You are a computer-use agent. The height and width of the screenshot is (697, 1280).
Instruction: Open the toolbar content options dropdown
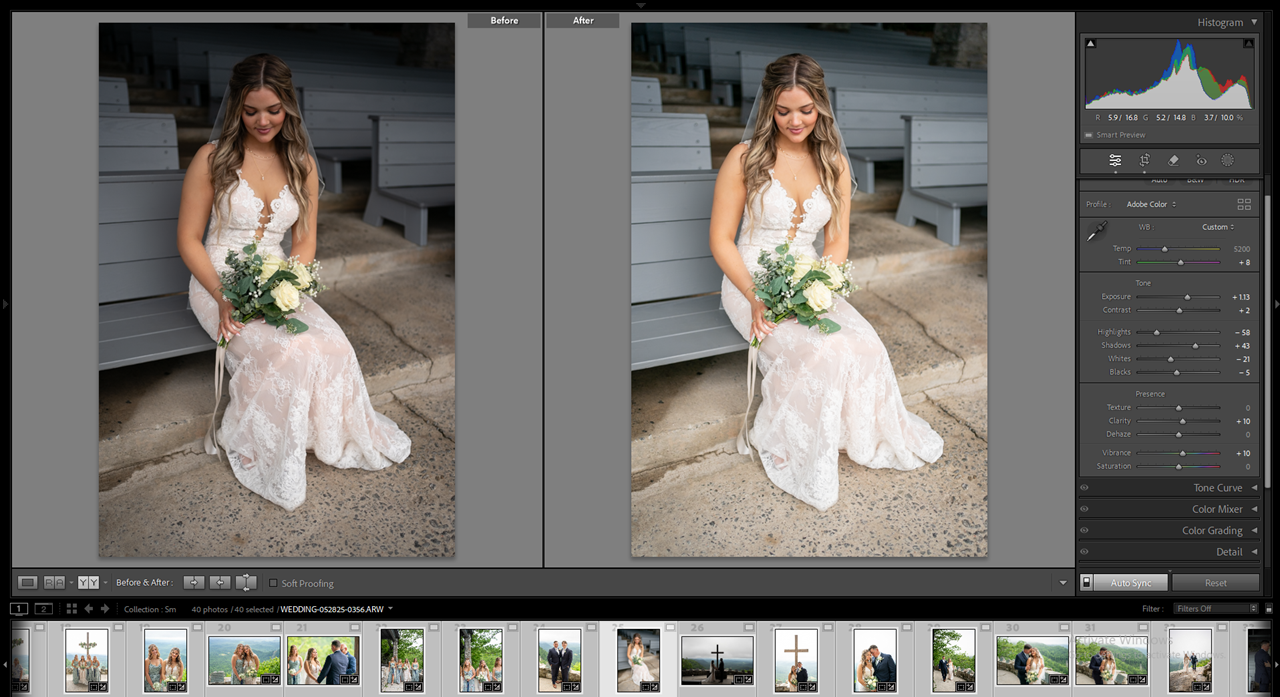pyautogui.click(x=1063, y=583)
